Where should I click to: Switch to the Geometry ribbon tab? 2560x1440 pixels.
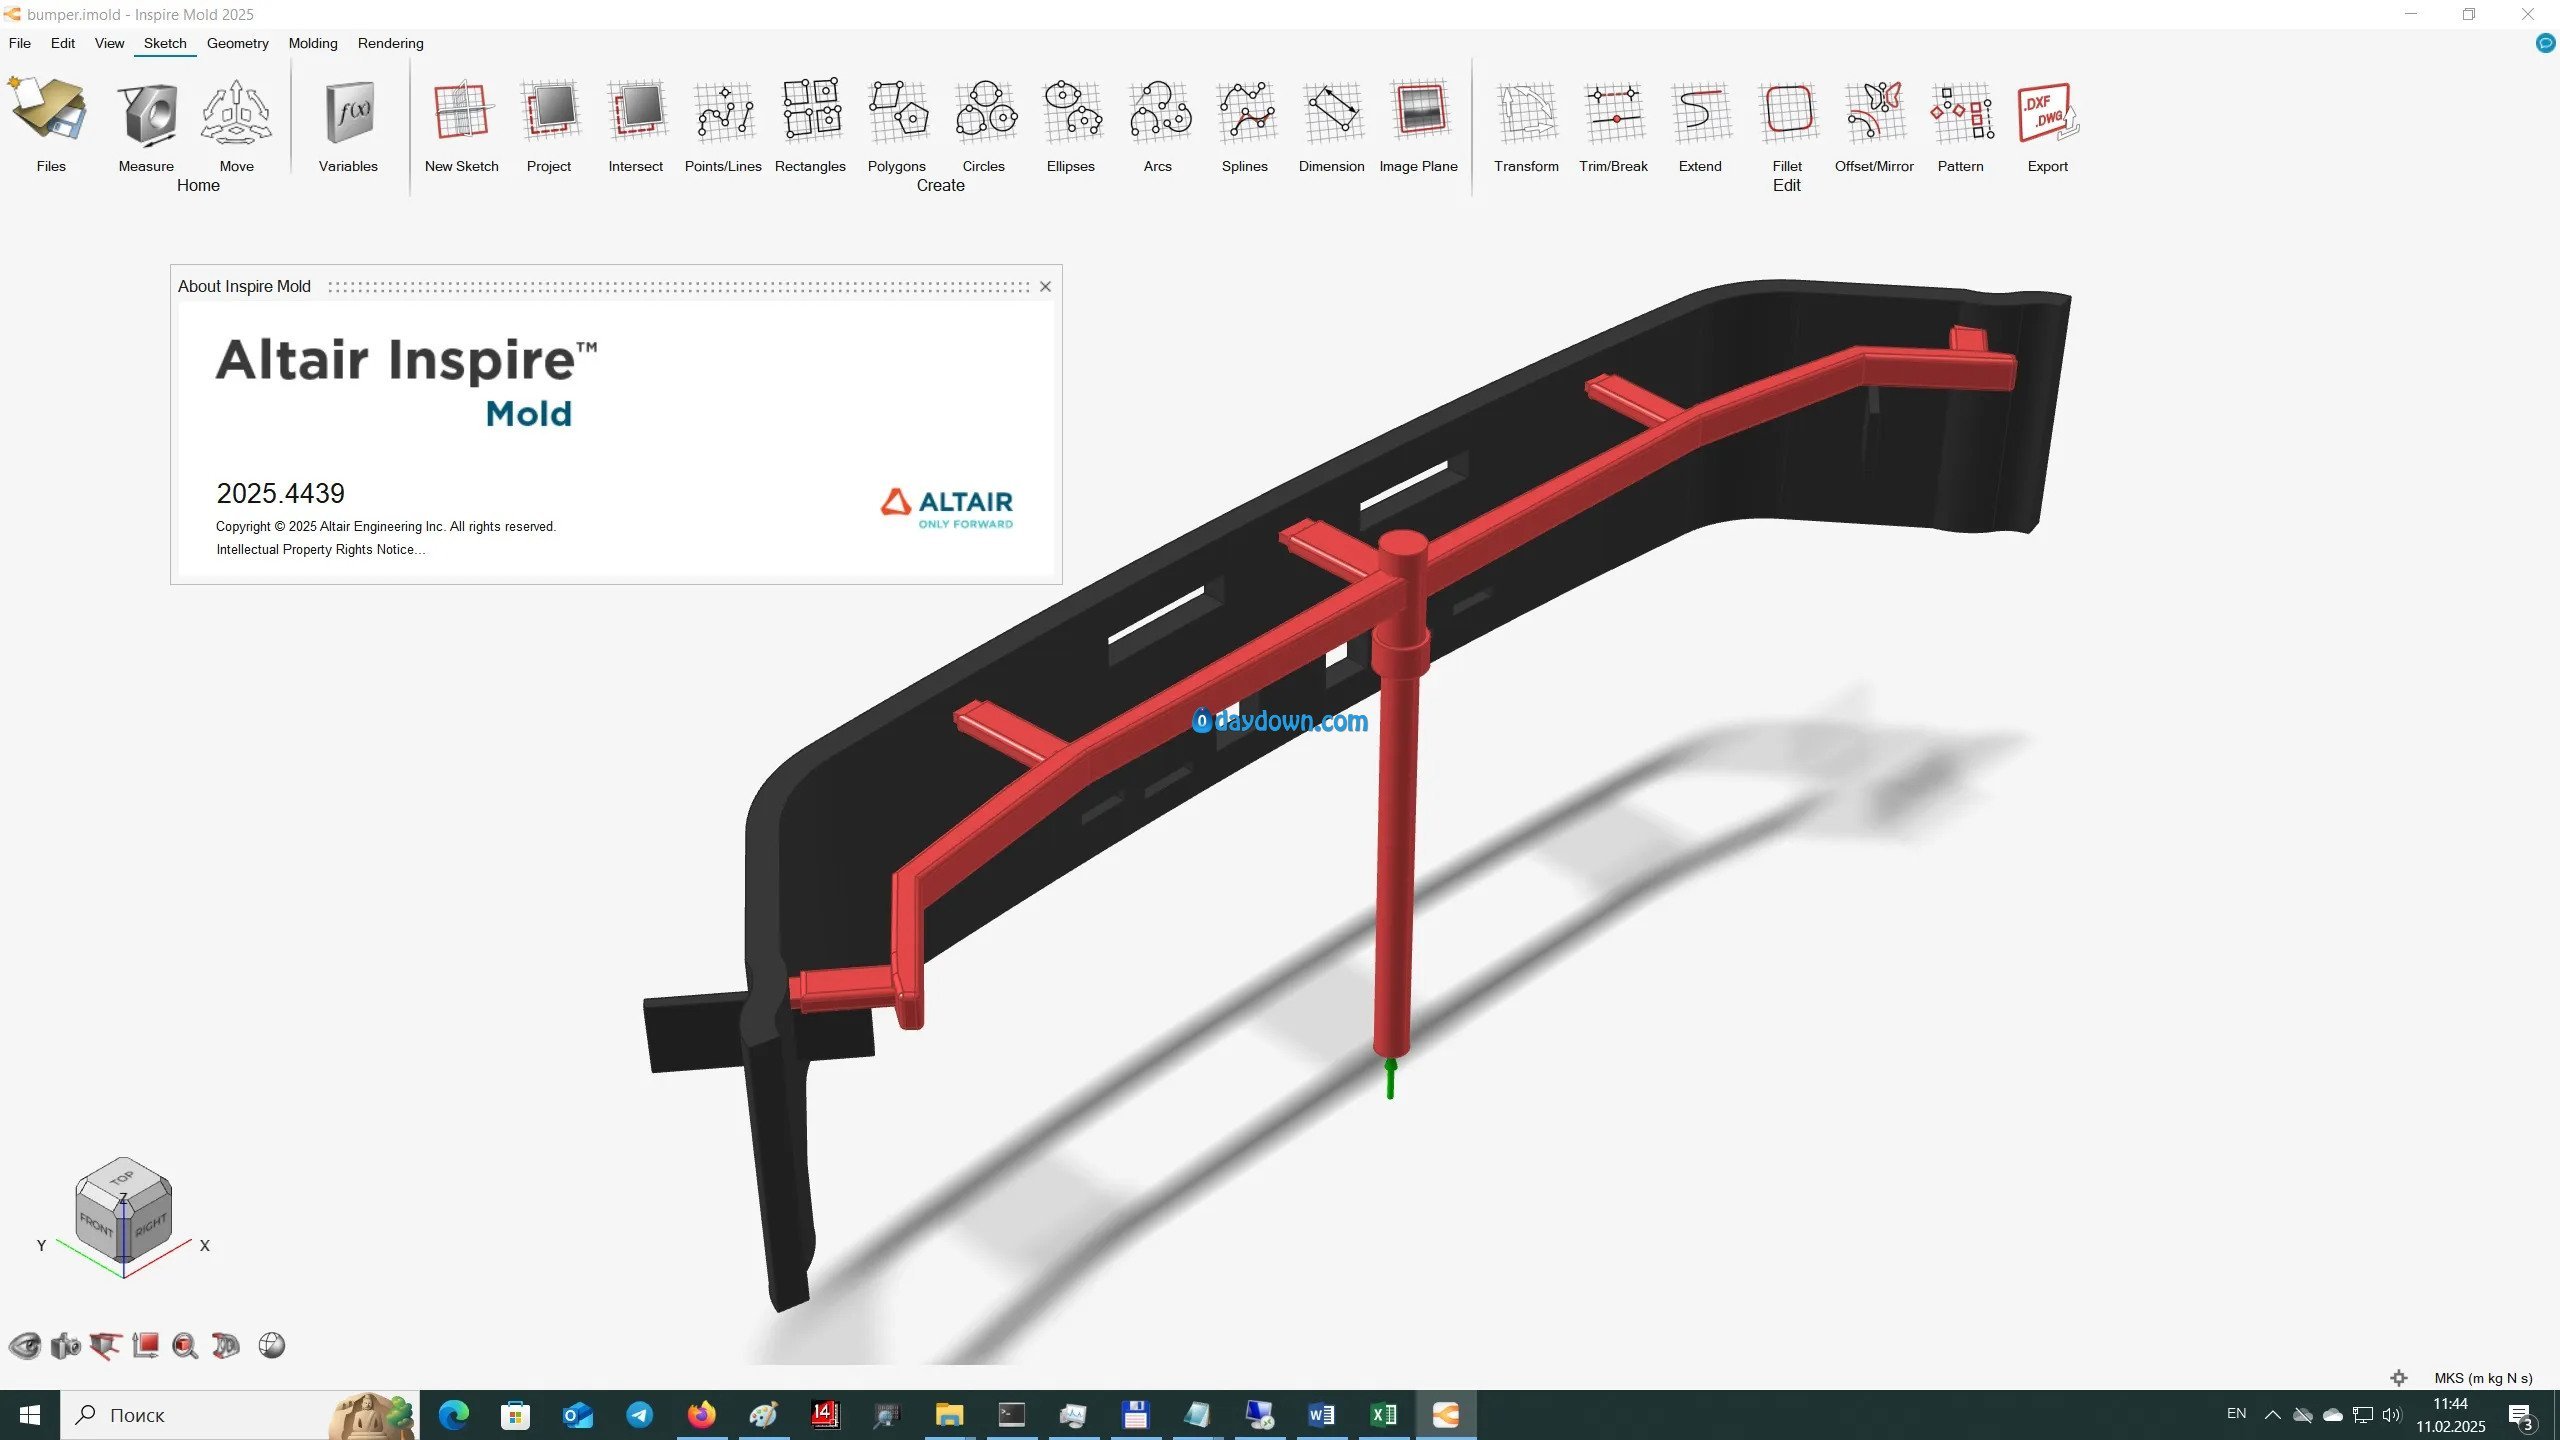[238, 43]
